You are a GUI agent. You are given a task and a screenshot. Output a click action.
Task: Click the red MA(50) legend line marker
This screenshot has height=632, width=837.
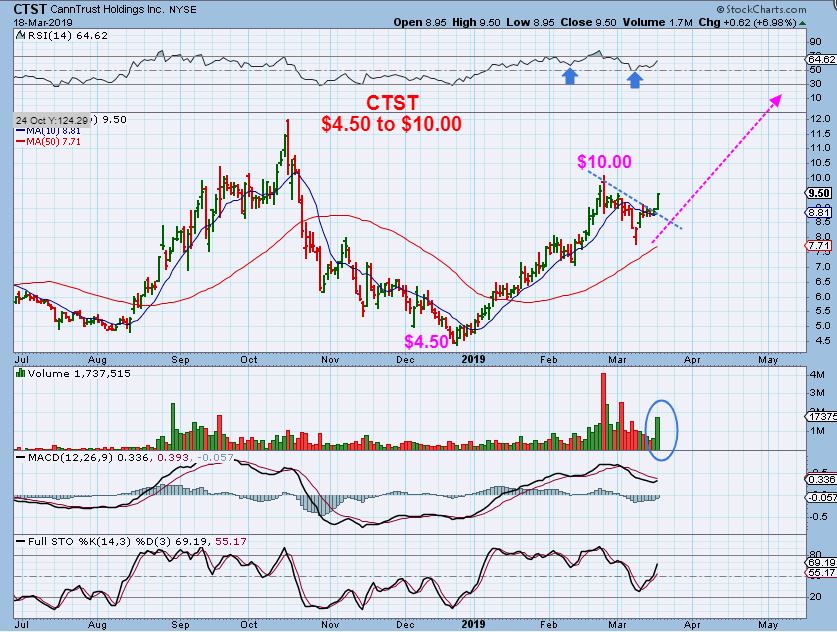pyautogui.click(x=21, y=141)
